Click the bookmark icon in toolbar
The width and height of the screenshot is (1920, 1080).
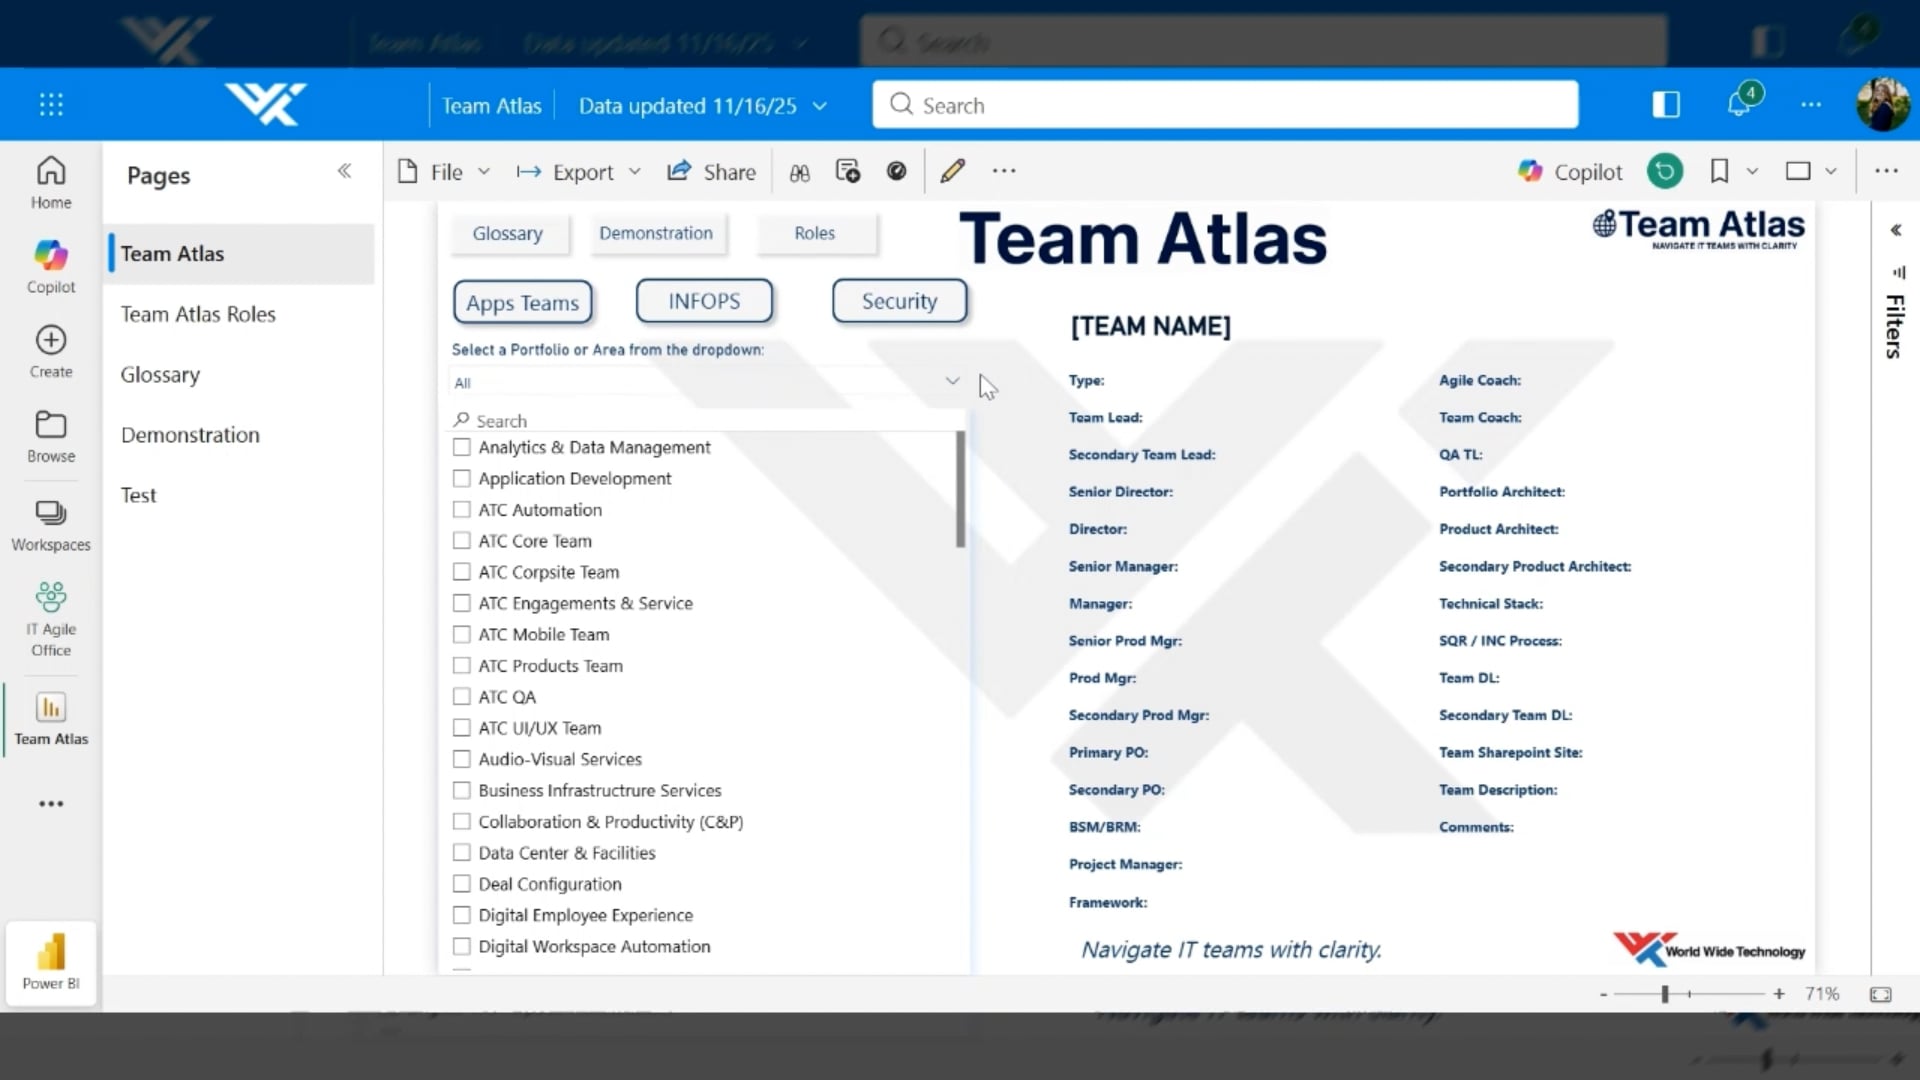click(x=1719, y=171)
